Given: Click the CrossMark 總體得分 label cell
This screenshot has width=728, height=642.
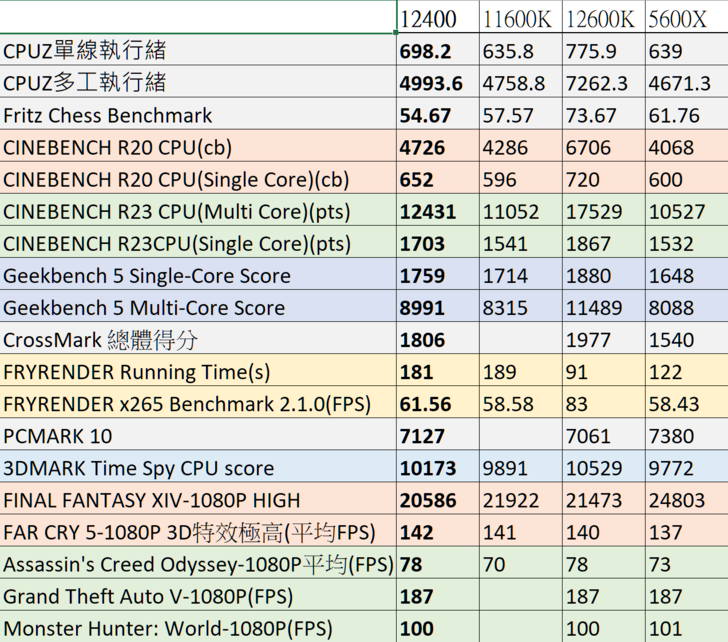Looking at the screenshot, I should pos(198,337).
